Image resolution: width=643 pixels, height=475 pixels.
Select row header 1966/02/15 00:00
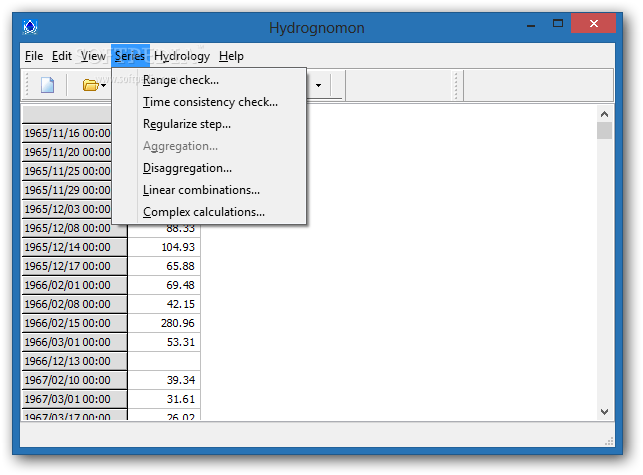click(x=75, y=323)
